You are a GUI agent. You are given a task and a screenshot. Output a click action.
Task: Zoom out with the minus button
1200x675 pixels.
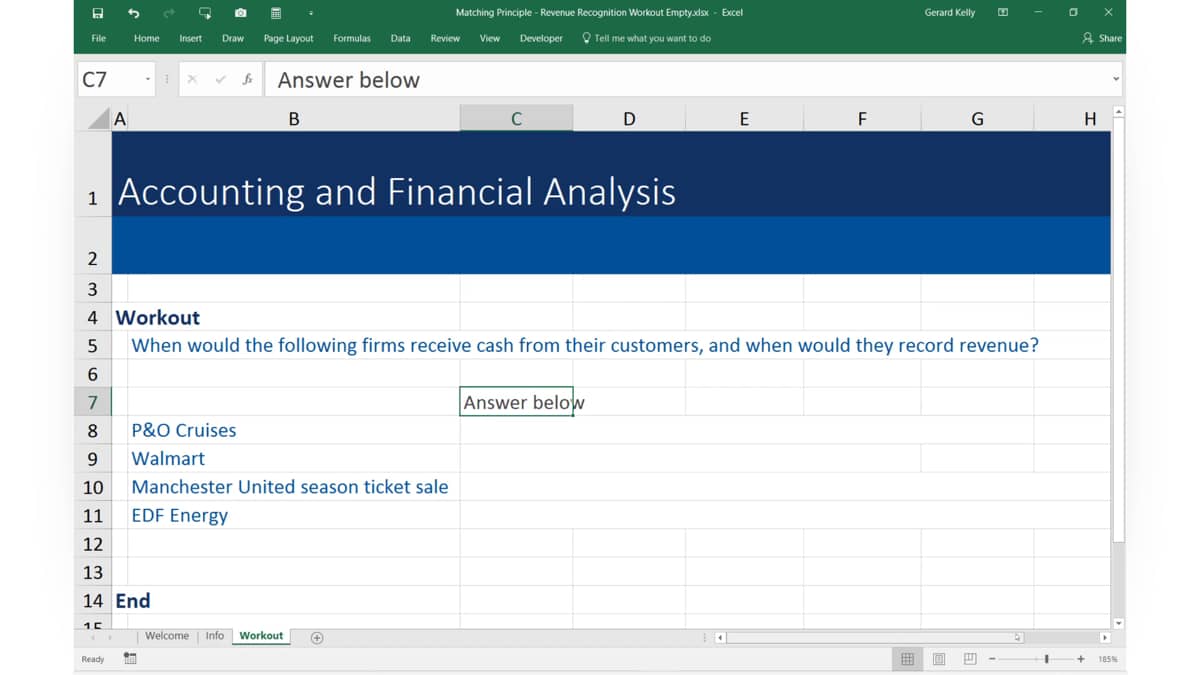(992, 659)
